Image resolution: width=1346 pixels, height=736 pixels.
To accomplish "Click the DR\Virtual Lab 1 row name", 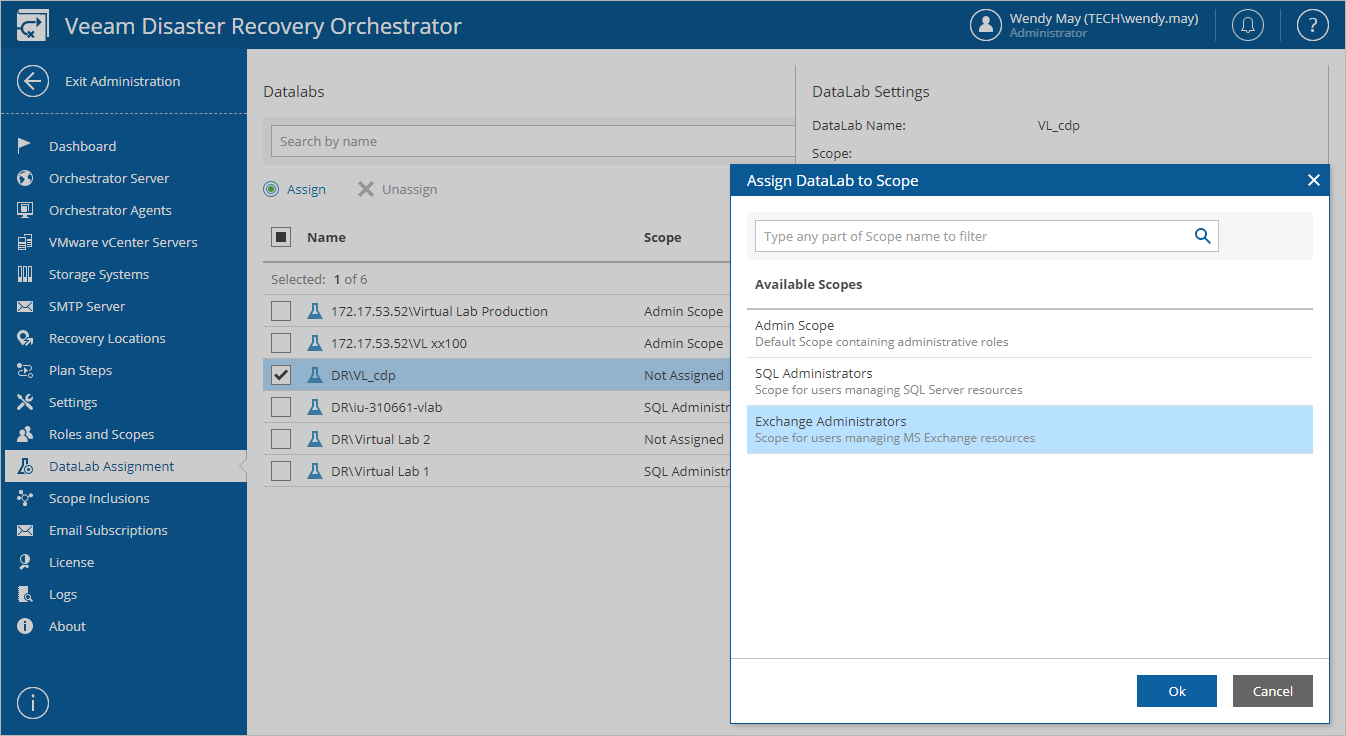I will (380, 471).
